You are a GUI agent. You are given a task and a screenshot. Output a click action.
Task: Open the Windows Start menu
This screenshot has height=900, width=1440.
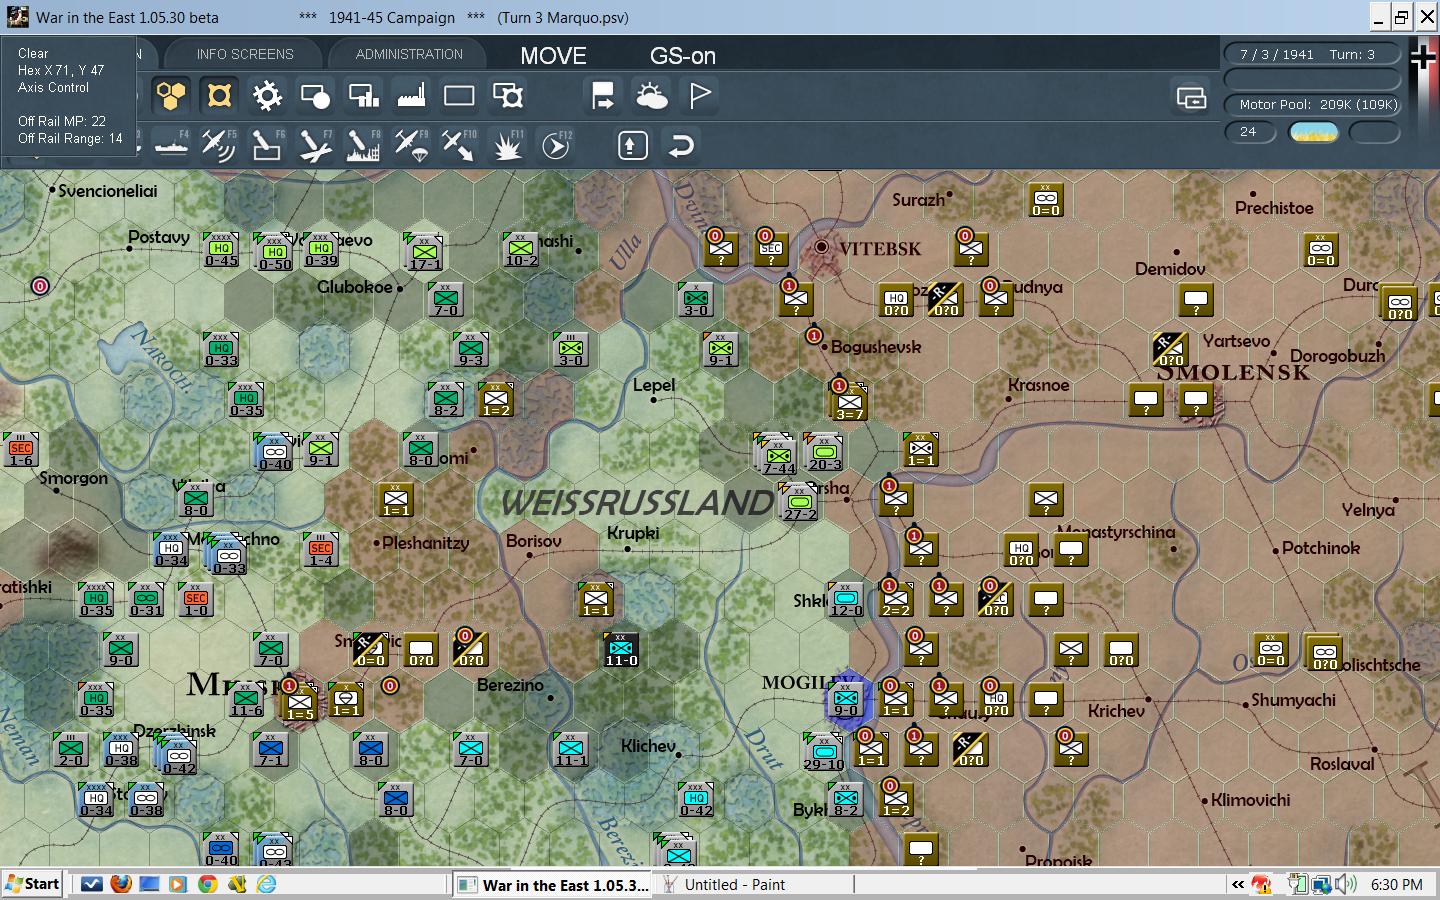pyautogui.click(x=32, y=884)
